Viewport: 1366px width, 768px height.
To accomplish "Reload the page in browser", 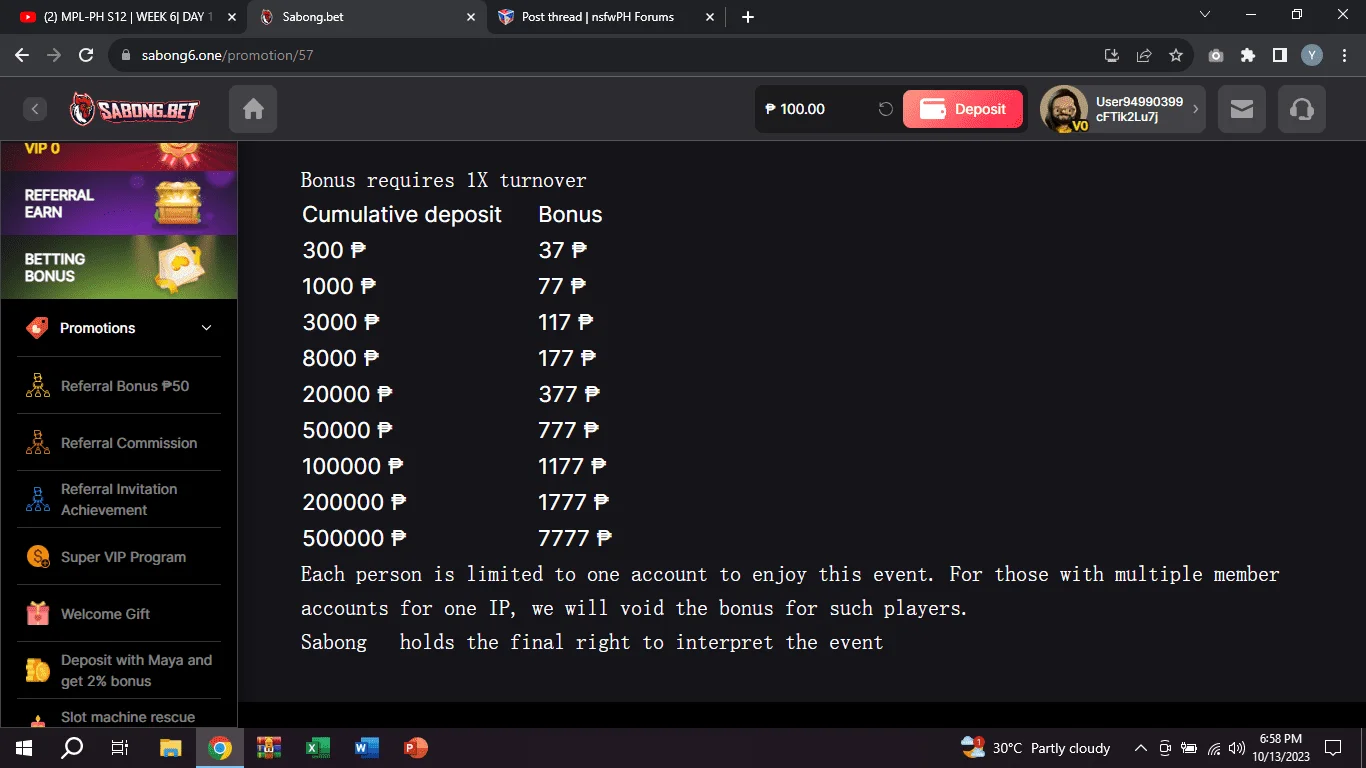I will click(x=86, y=55).
